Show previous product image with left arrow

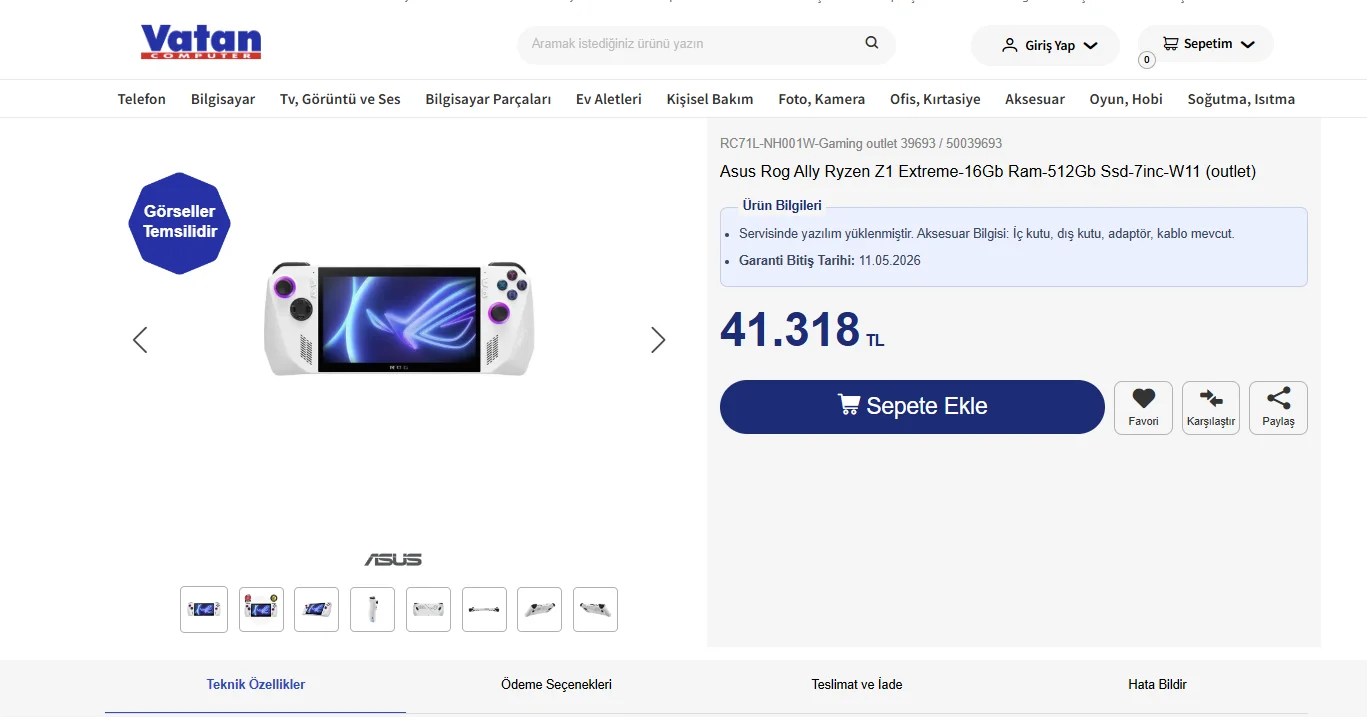click(140, 340)
